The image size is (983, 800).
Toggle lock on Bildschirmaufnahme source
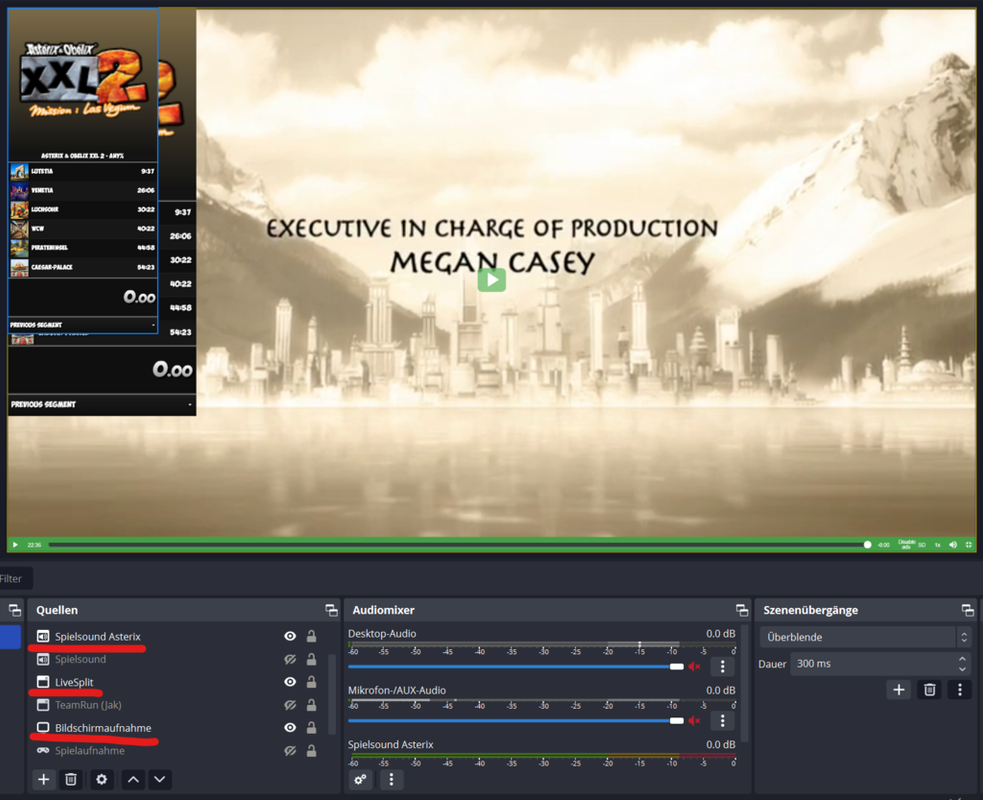[x=311, y=727]
